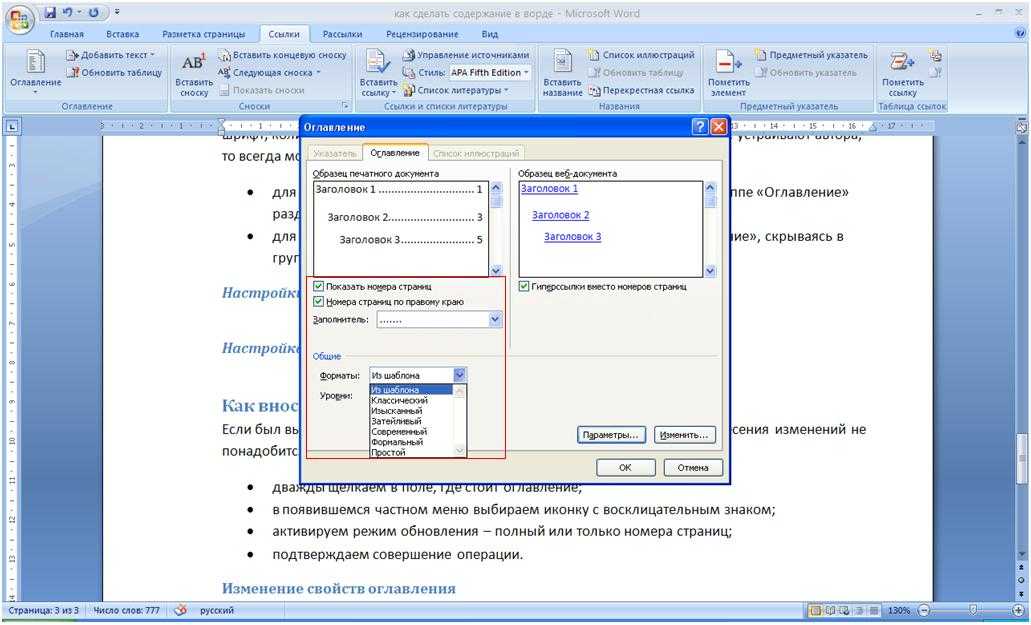Image resolution: width=1031 pixels, height=625 pixels.
Task: Click Изменить... button
Action: click(x=684, y=435)
